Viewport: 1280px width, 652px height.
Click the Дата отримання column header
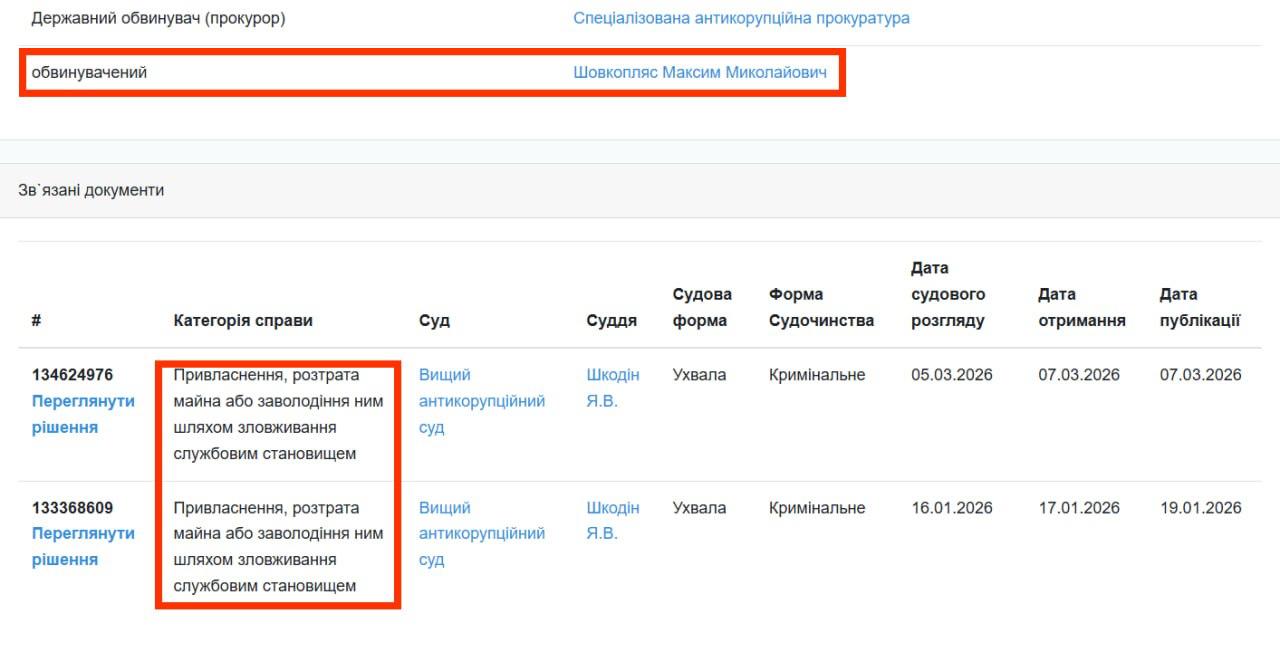1082,307
